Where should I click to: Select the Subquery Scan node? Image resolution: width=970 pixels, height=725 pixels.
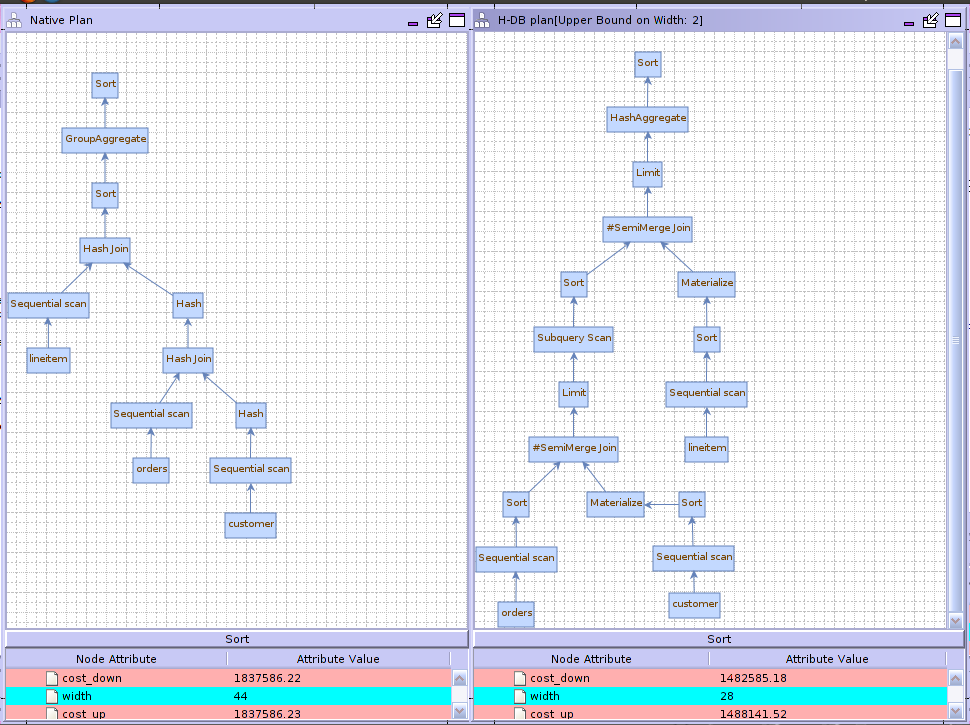coord(573,338)
